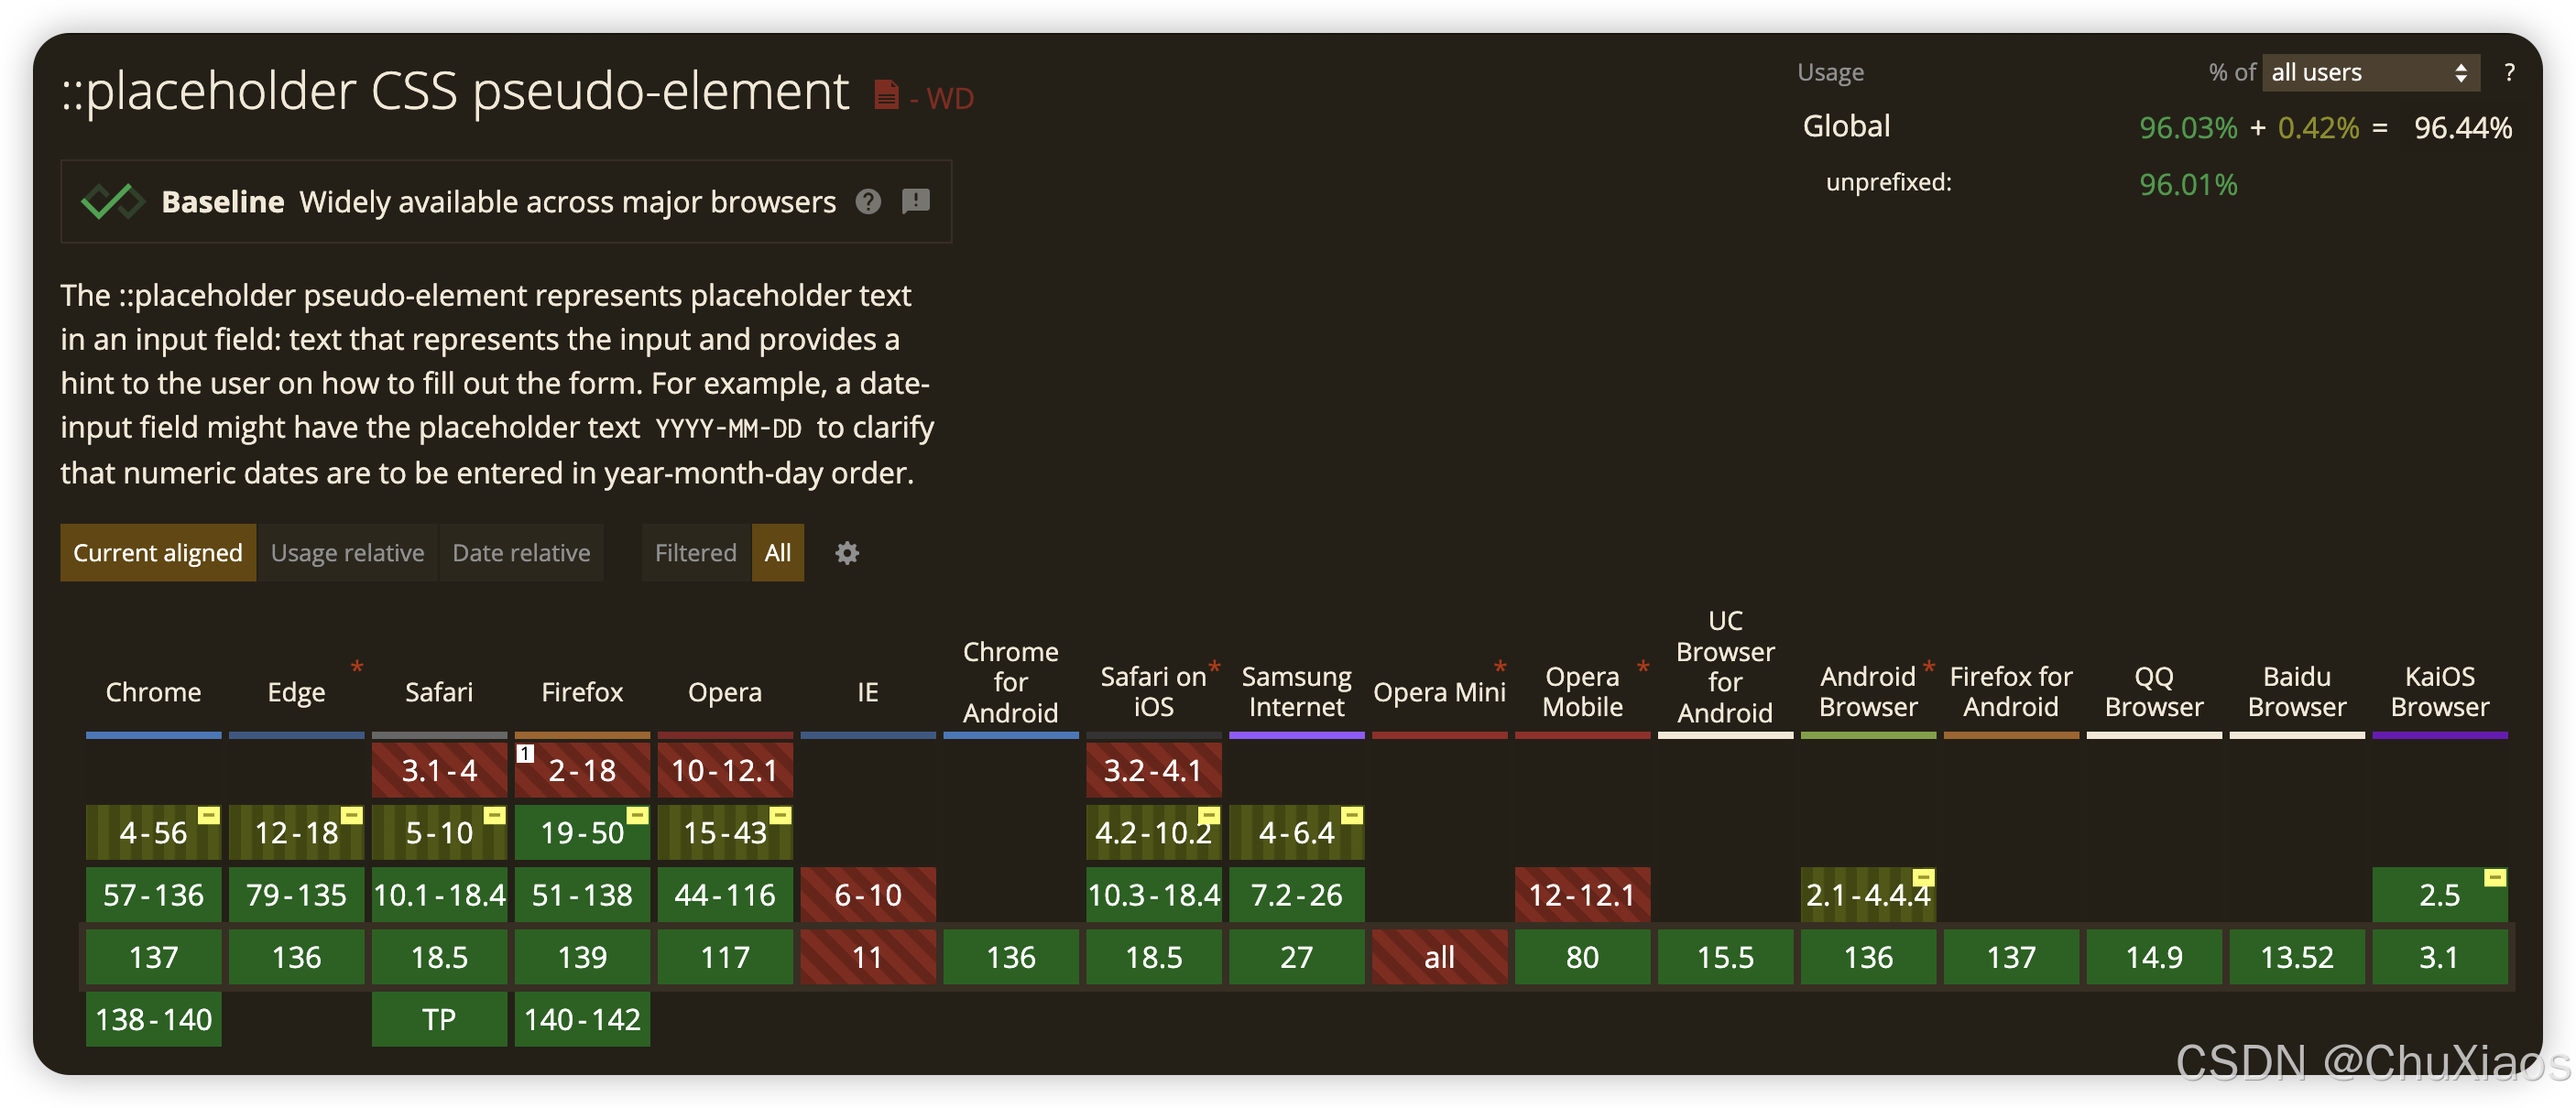The height and width of the screenshot is (1108, 2576).
Task: Select the Filtered browsers tab
Action: click(x=695, y=553)
